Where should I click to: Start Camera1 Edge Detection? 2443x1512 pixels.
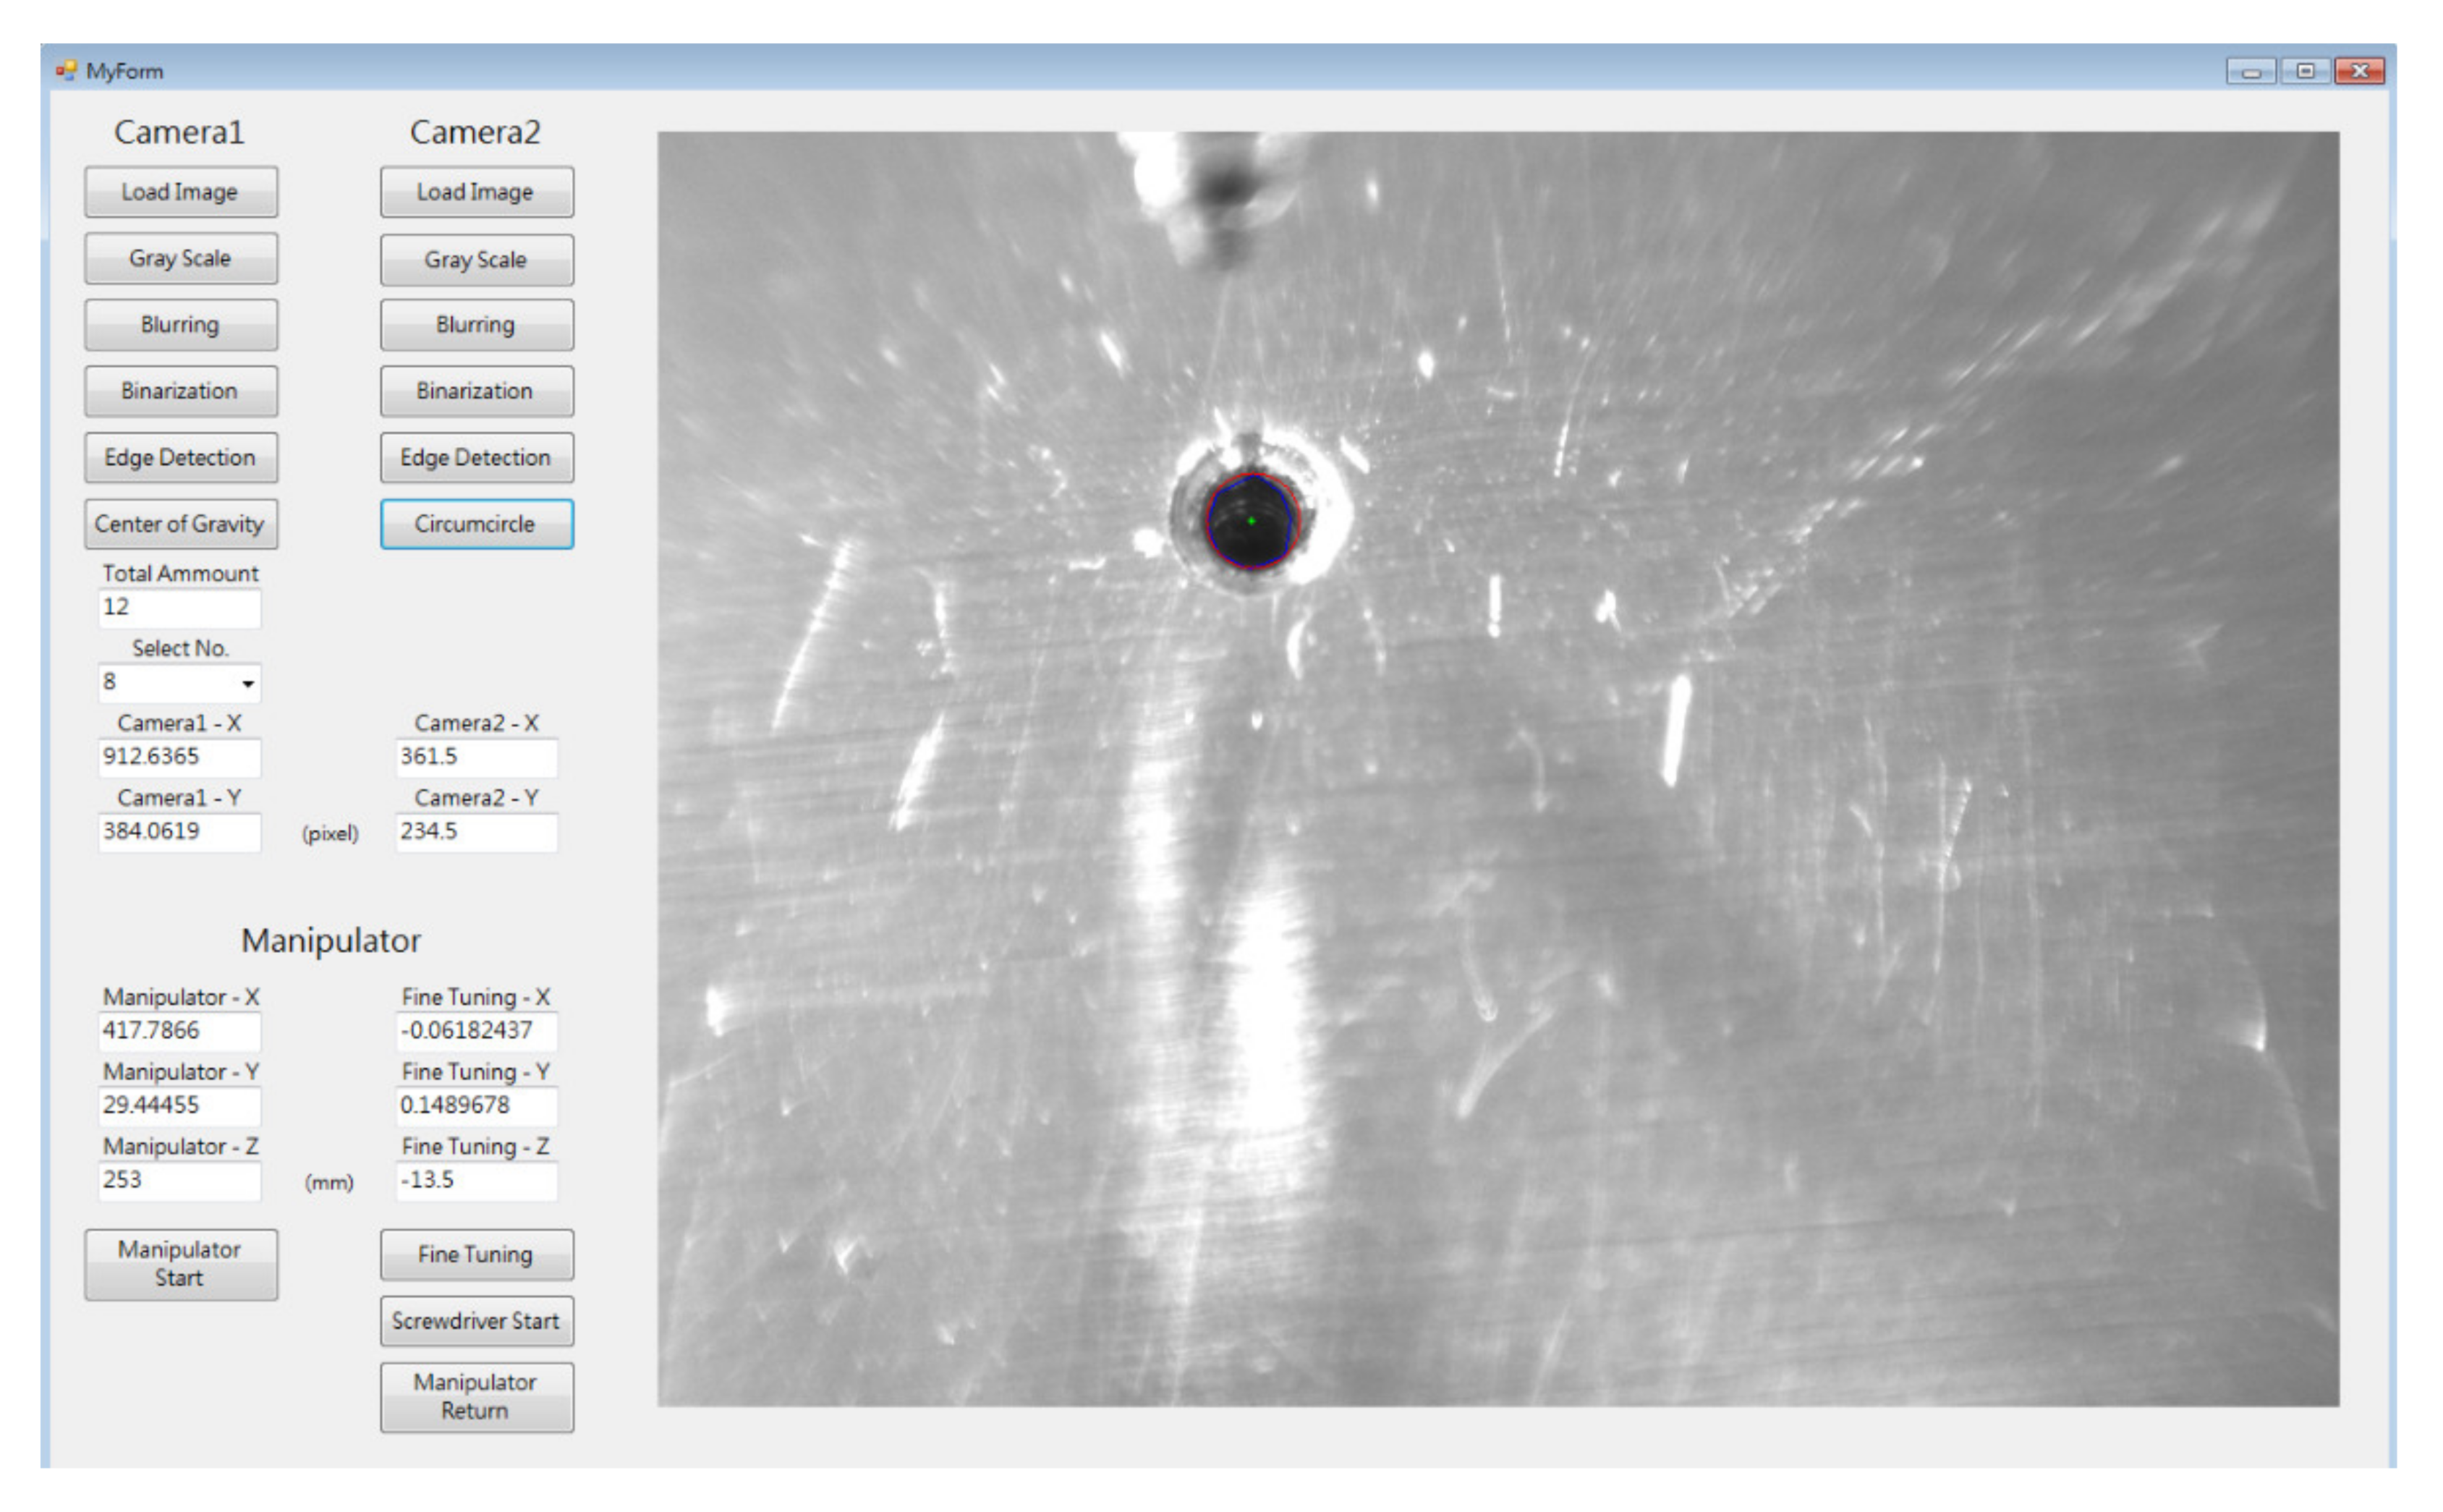(180, 458)
